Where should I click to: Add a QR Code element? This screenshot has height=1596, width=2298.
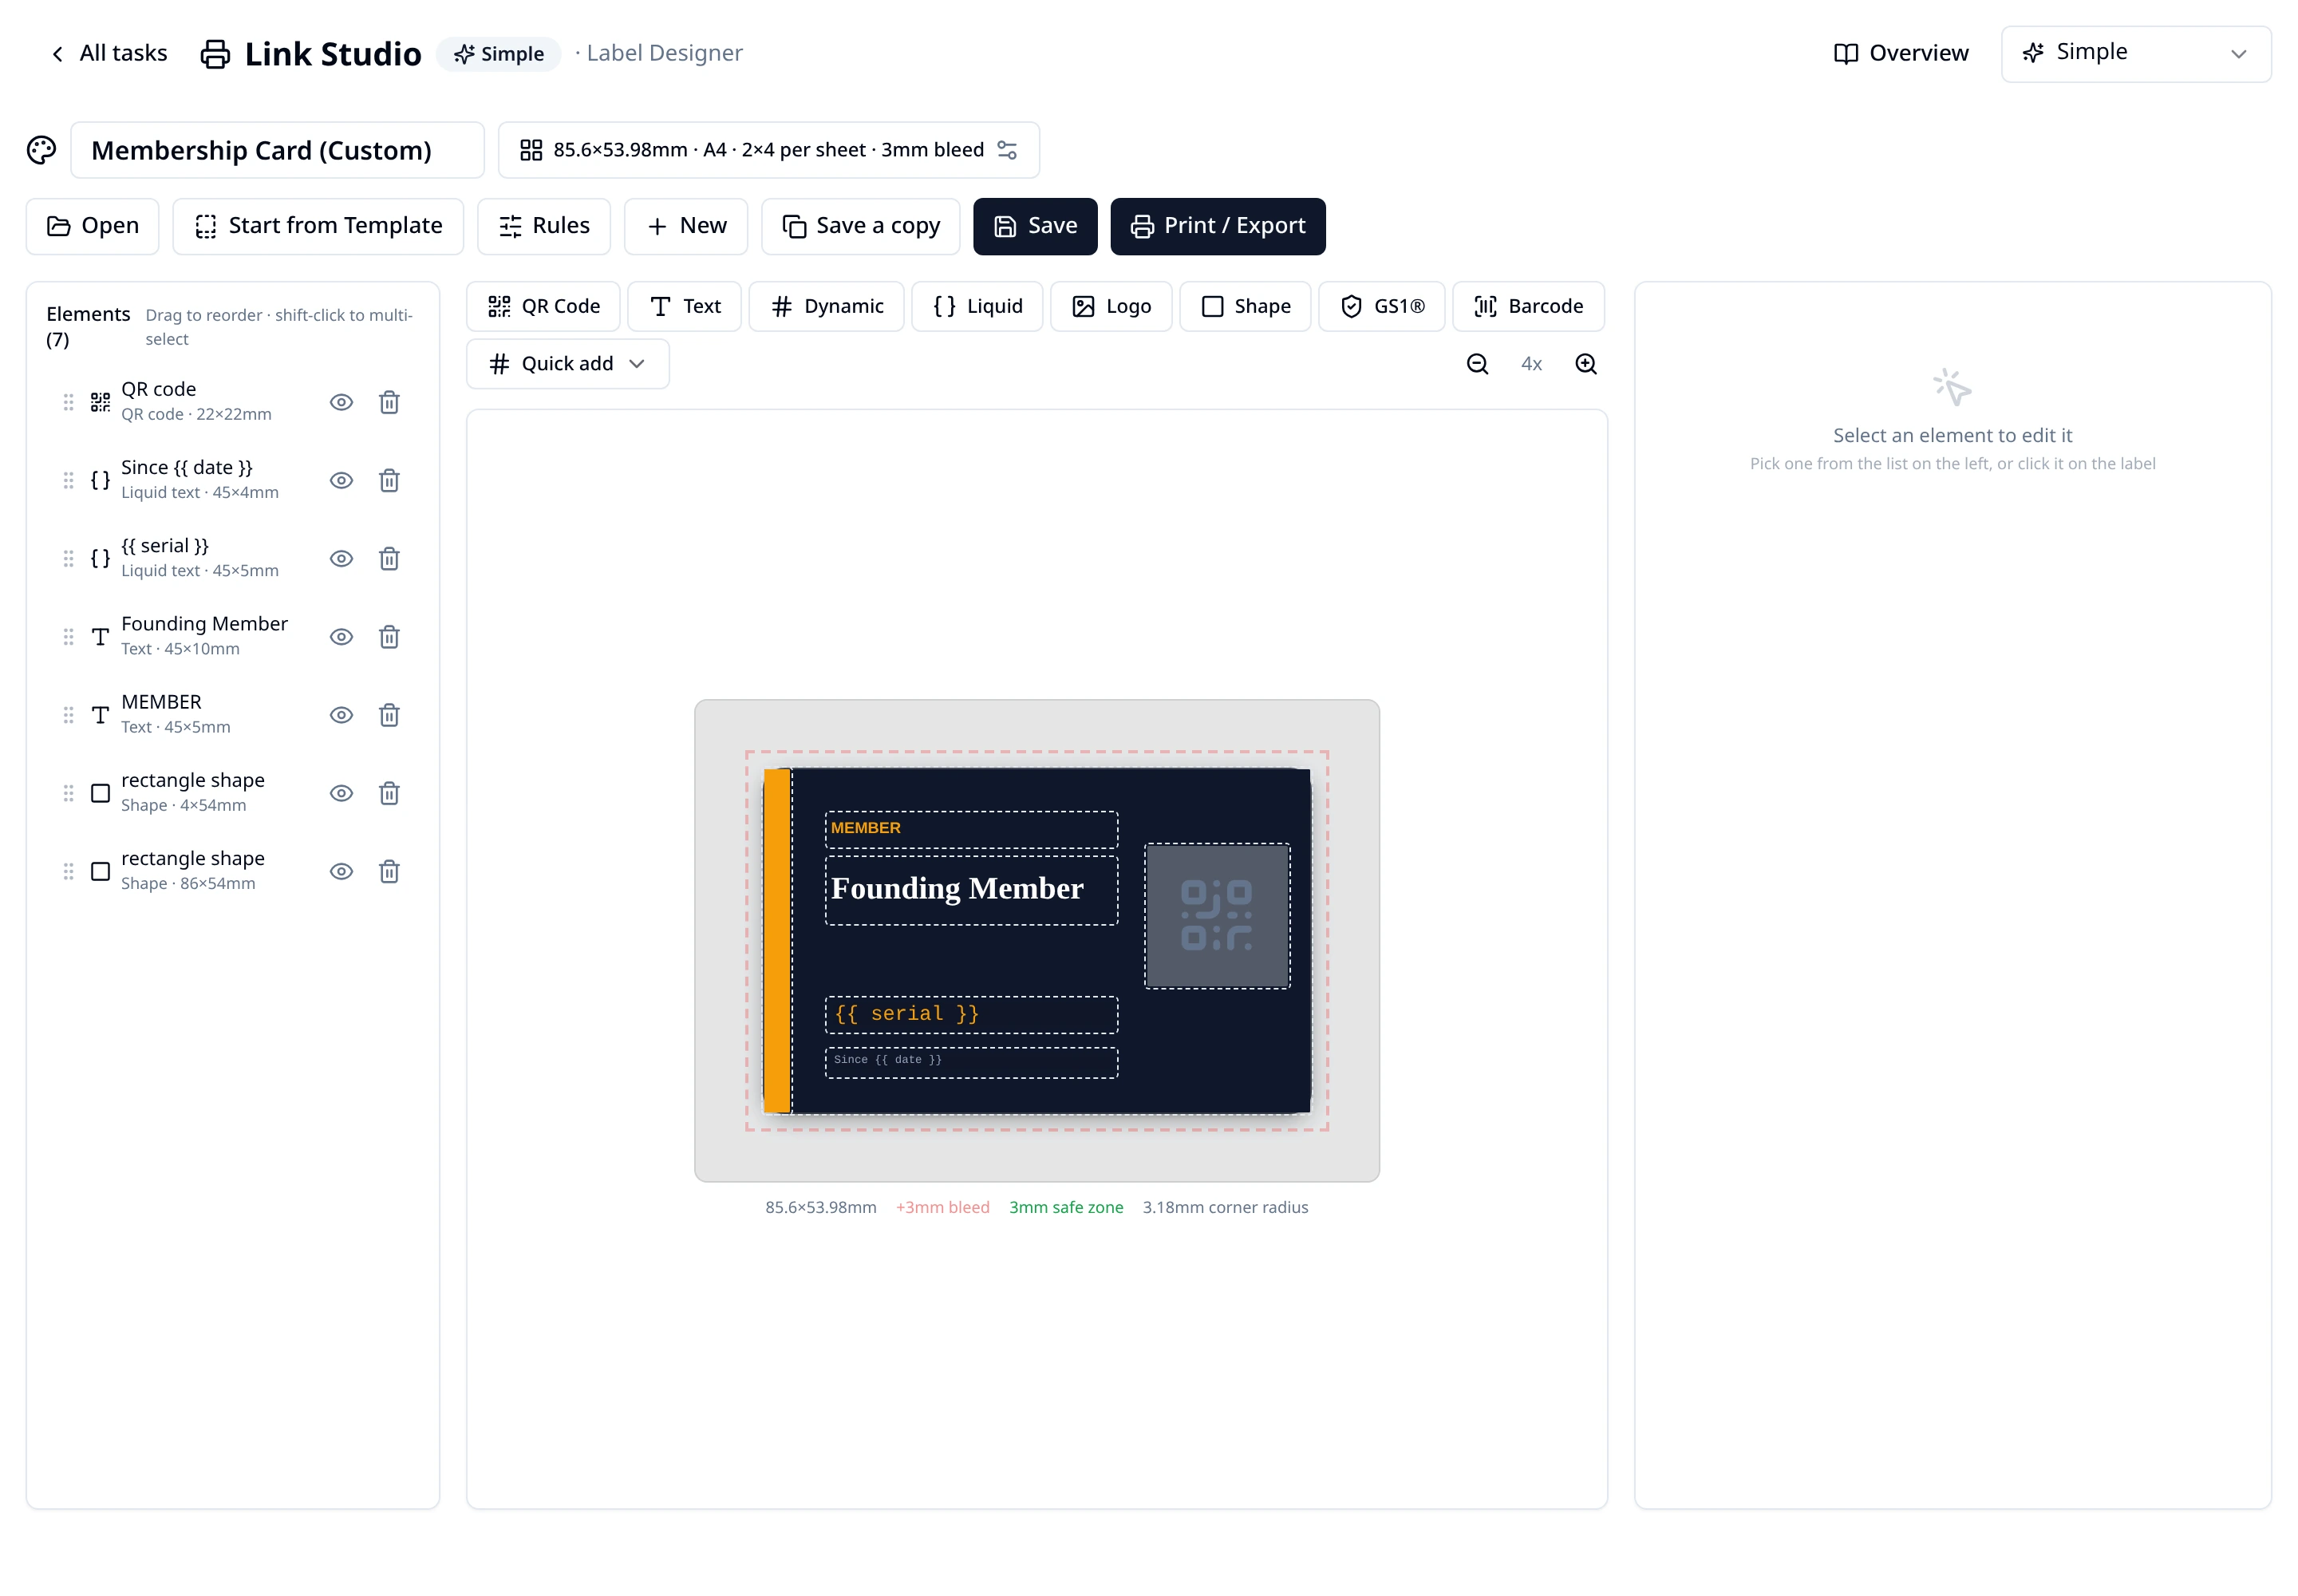tap(543, 306)
